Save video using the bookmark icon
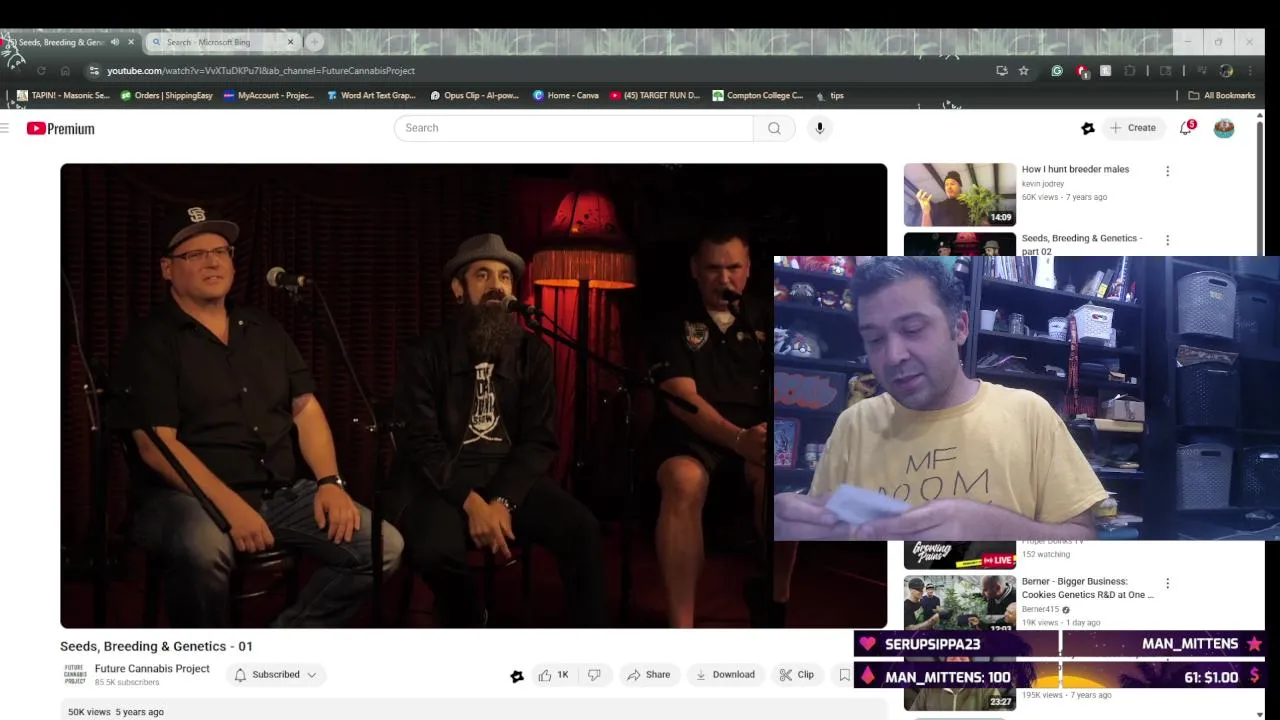Image resolution: width=1280 pixels, height=720 pixels. pos(844,675)
